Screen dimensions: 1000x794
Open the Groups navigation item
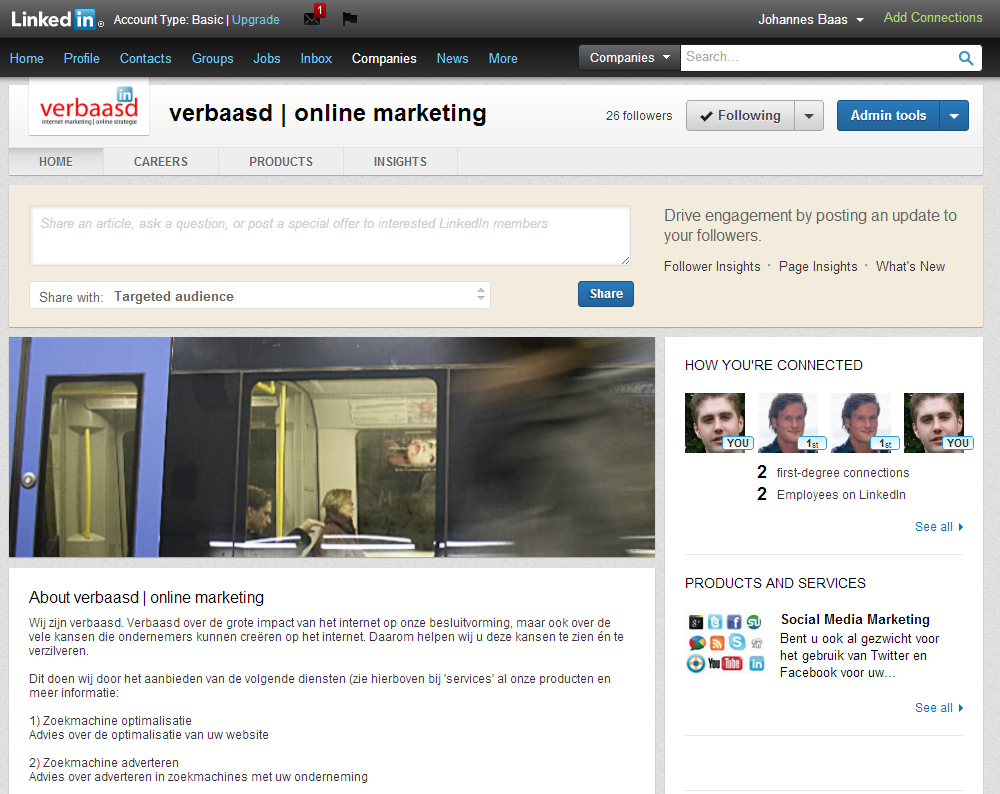[212, 59]
